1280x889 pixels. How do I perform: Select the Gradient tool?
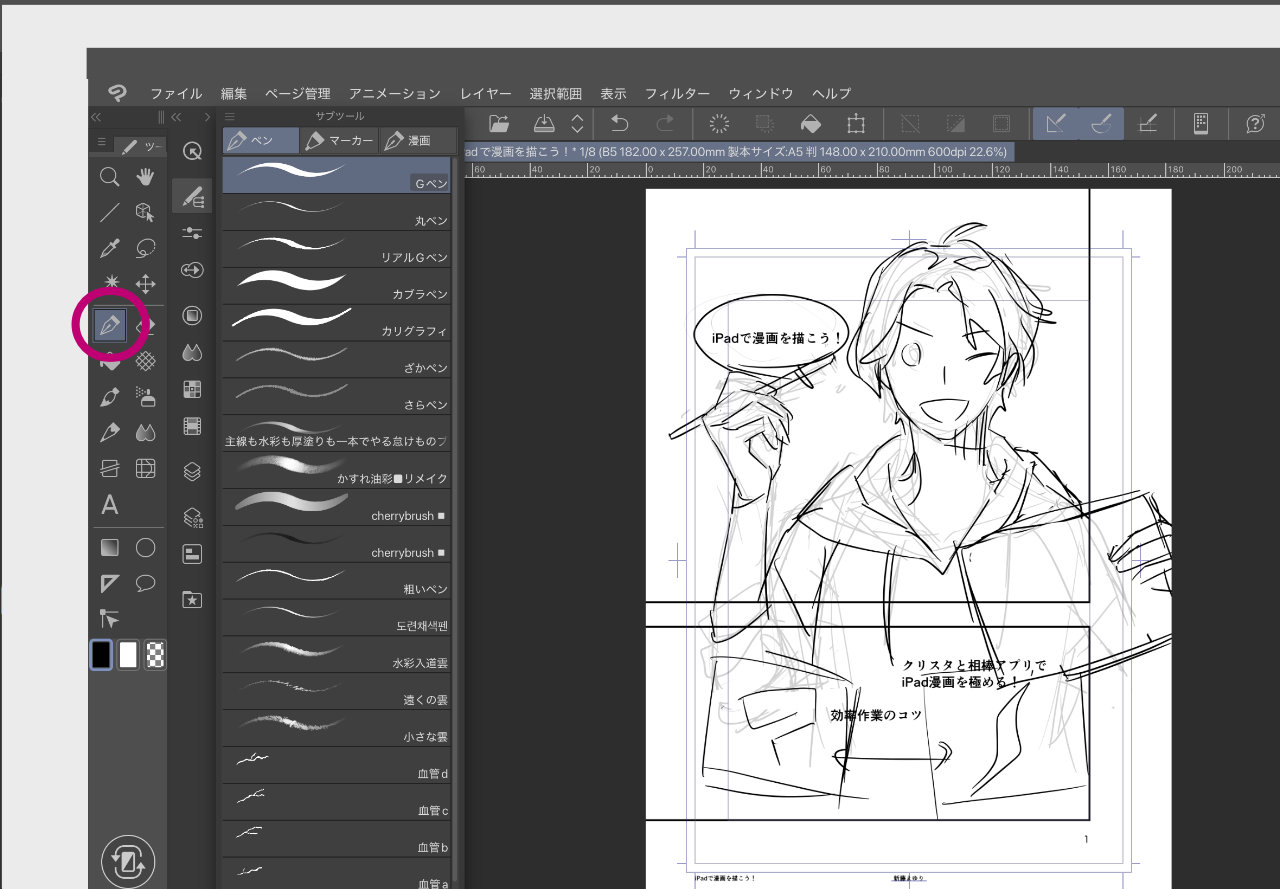(x=110, y=547)
